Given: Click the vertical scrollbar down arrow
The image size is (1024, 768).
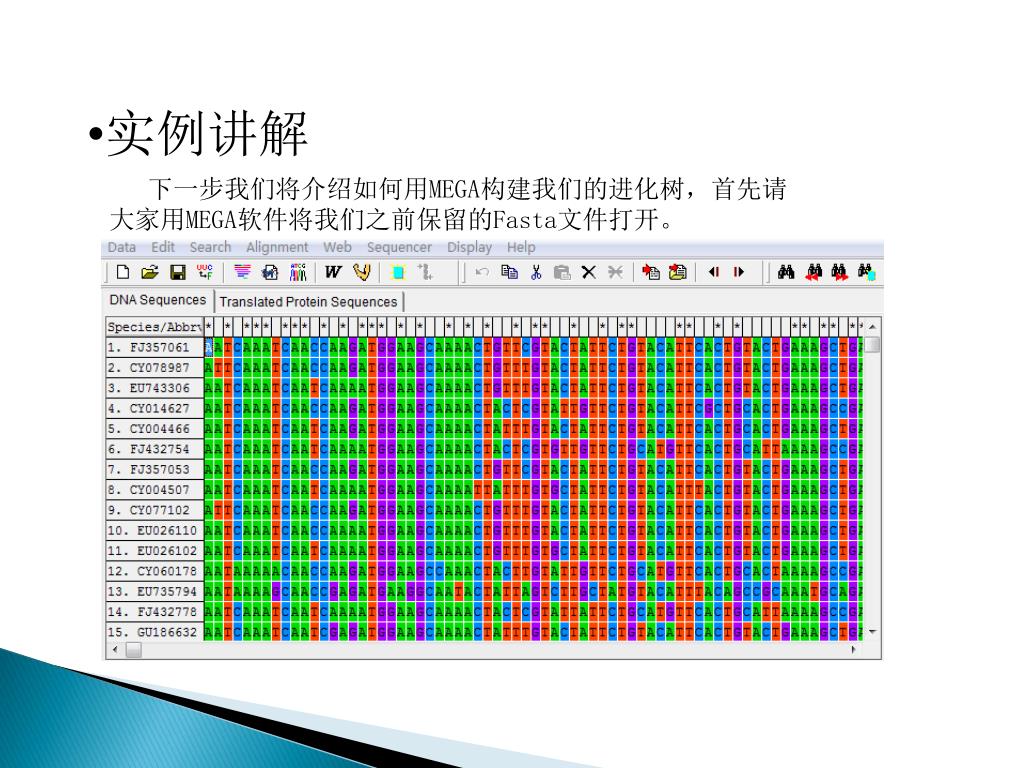Looking at the screenshot, I should (872, 632).
